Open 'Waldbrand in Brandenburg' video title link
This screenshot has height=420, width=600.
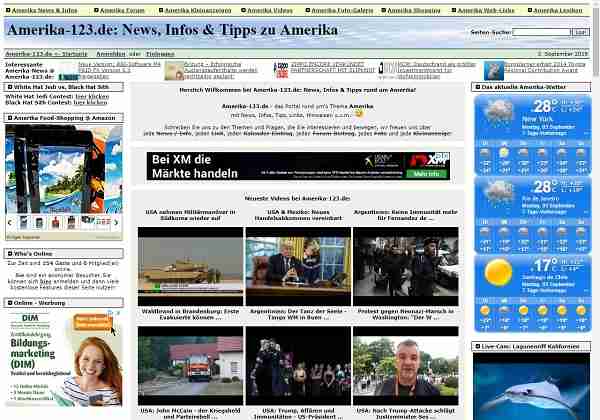coord(191,314)
